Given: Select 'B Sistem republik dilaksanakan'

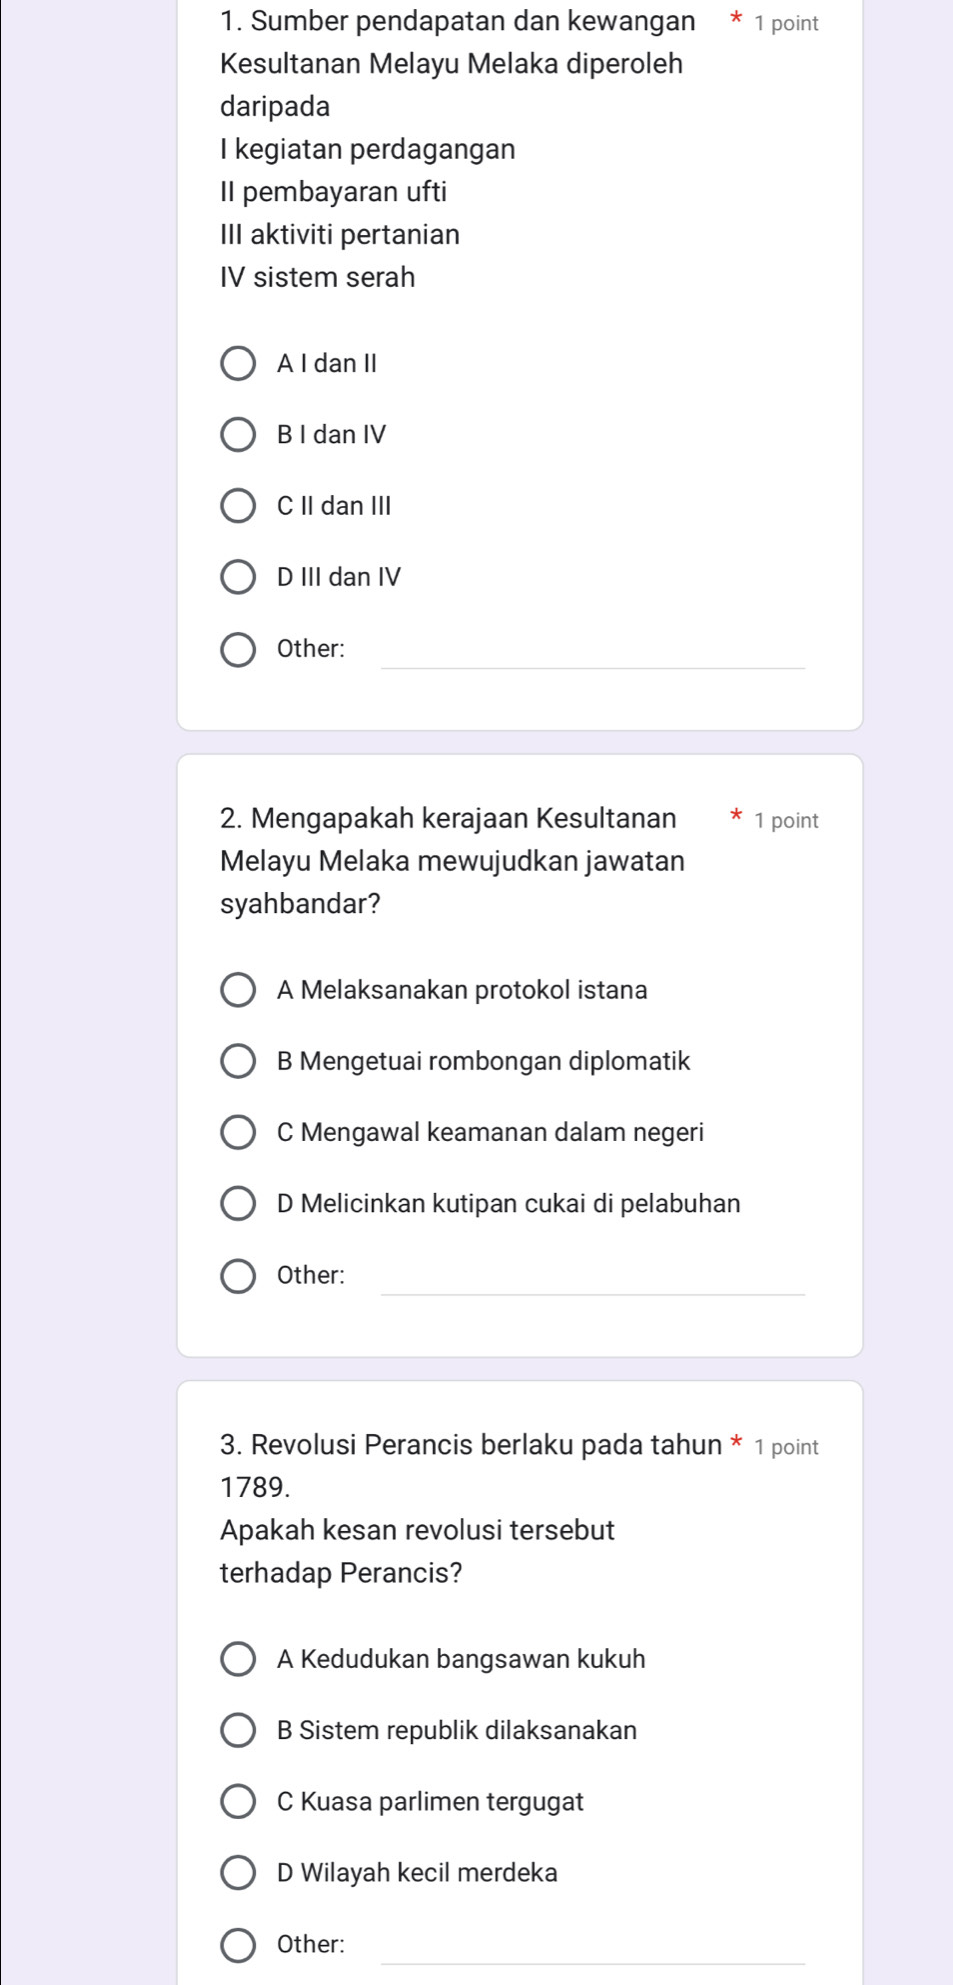Looking at the screenshot, I should tap(238, 1731).
